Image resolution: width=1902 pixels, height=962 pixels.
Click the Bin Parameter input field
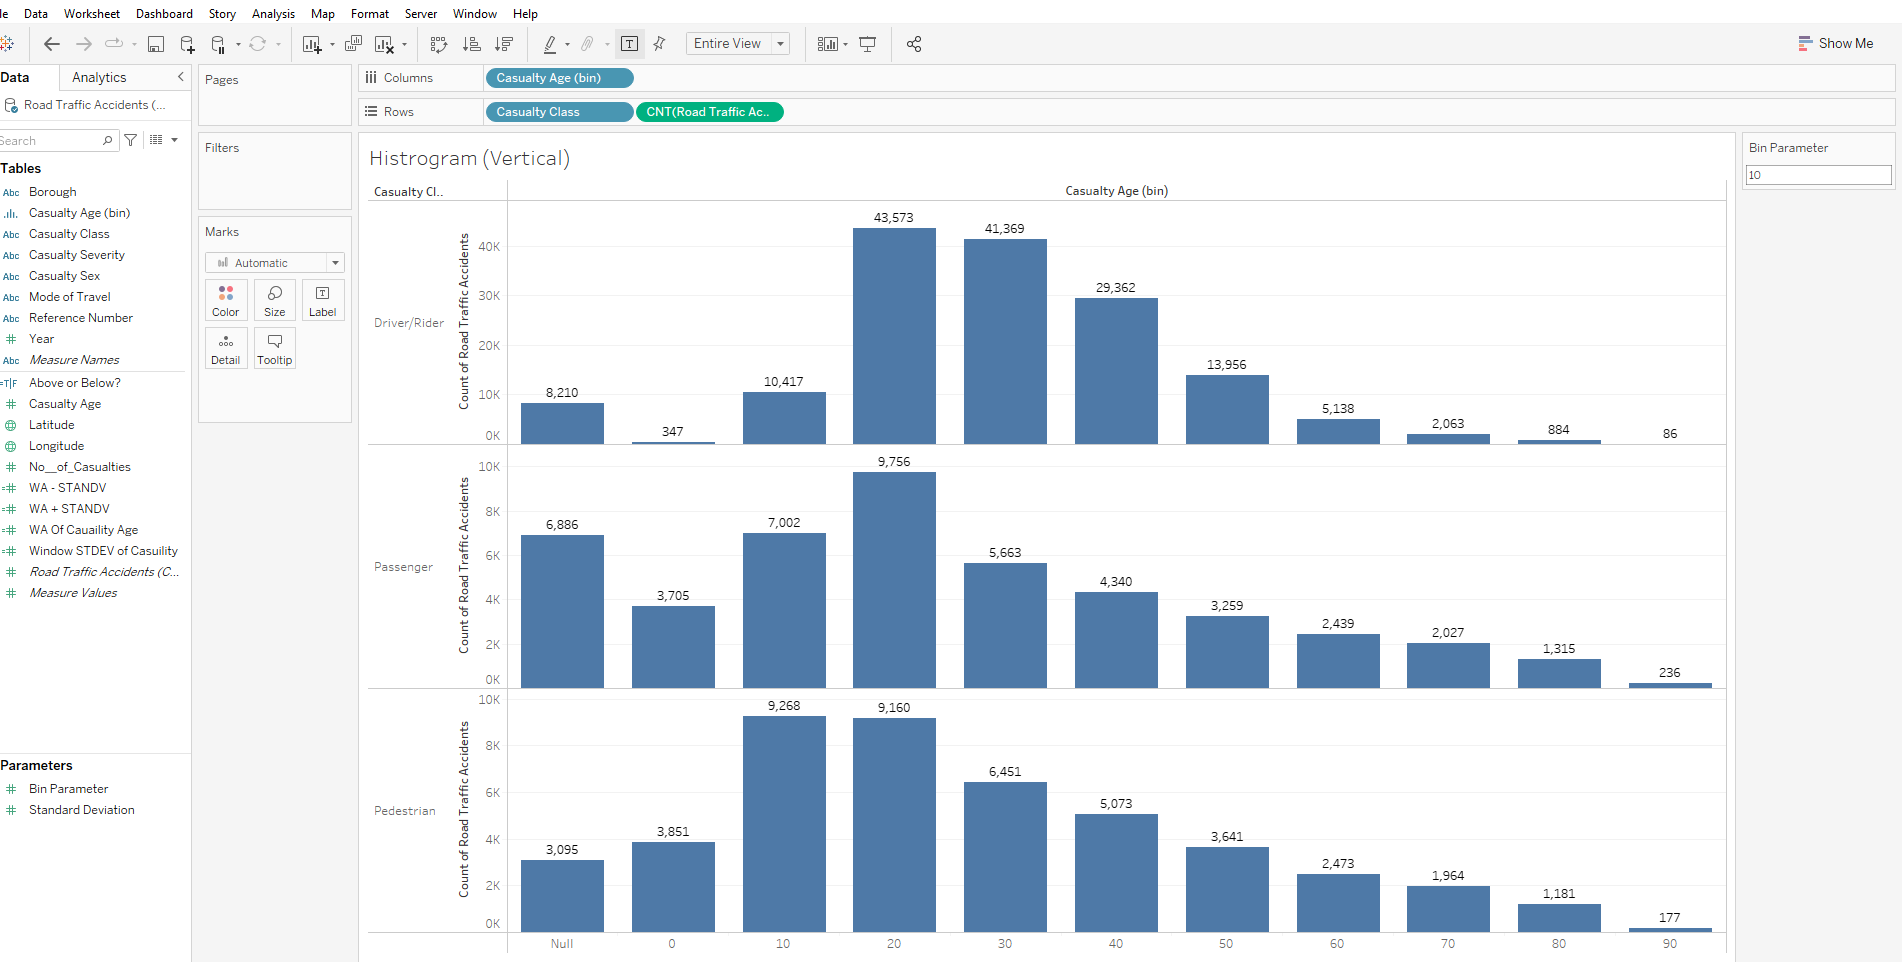pos(1818,175)
